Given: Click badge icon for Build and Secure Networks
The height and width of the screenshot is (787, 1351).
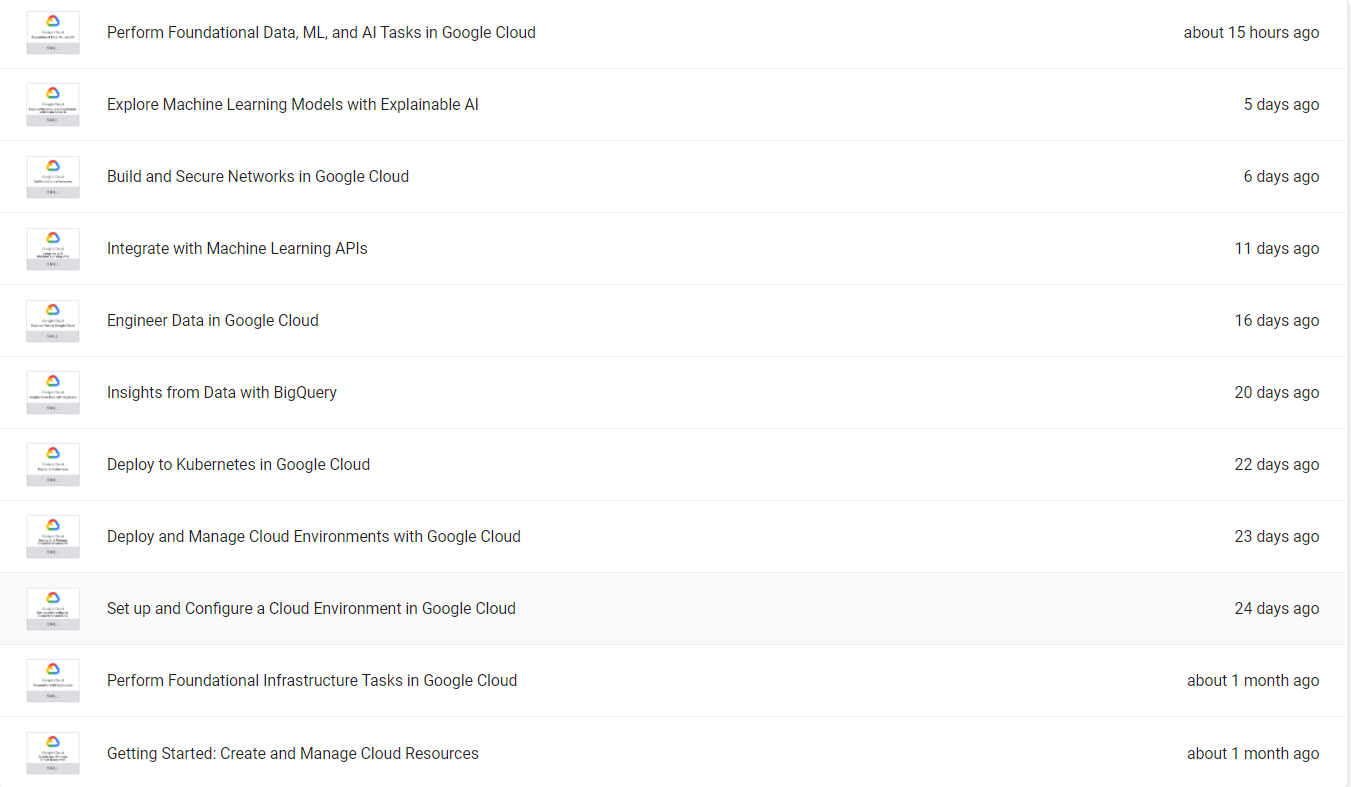Looking at the screenshot, I should [53, 177].
